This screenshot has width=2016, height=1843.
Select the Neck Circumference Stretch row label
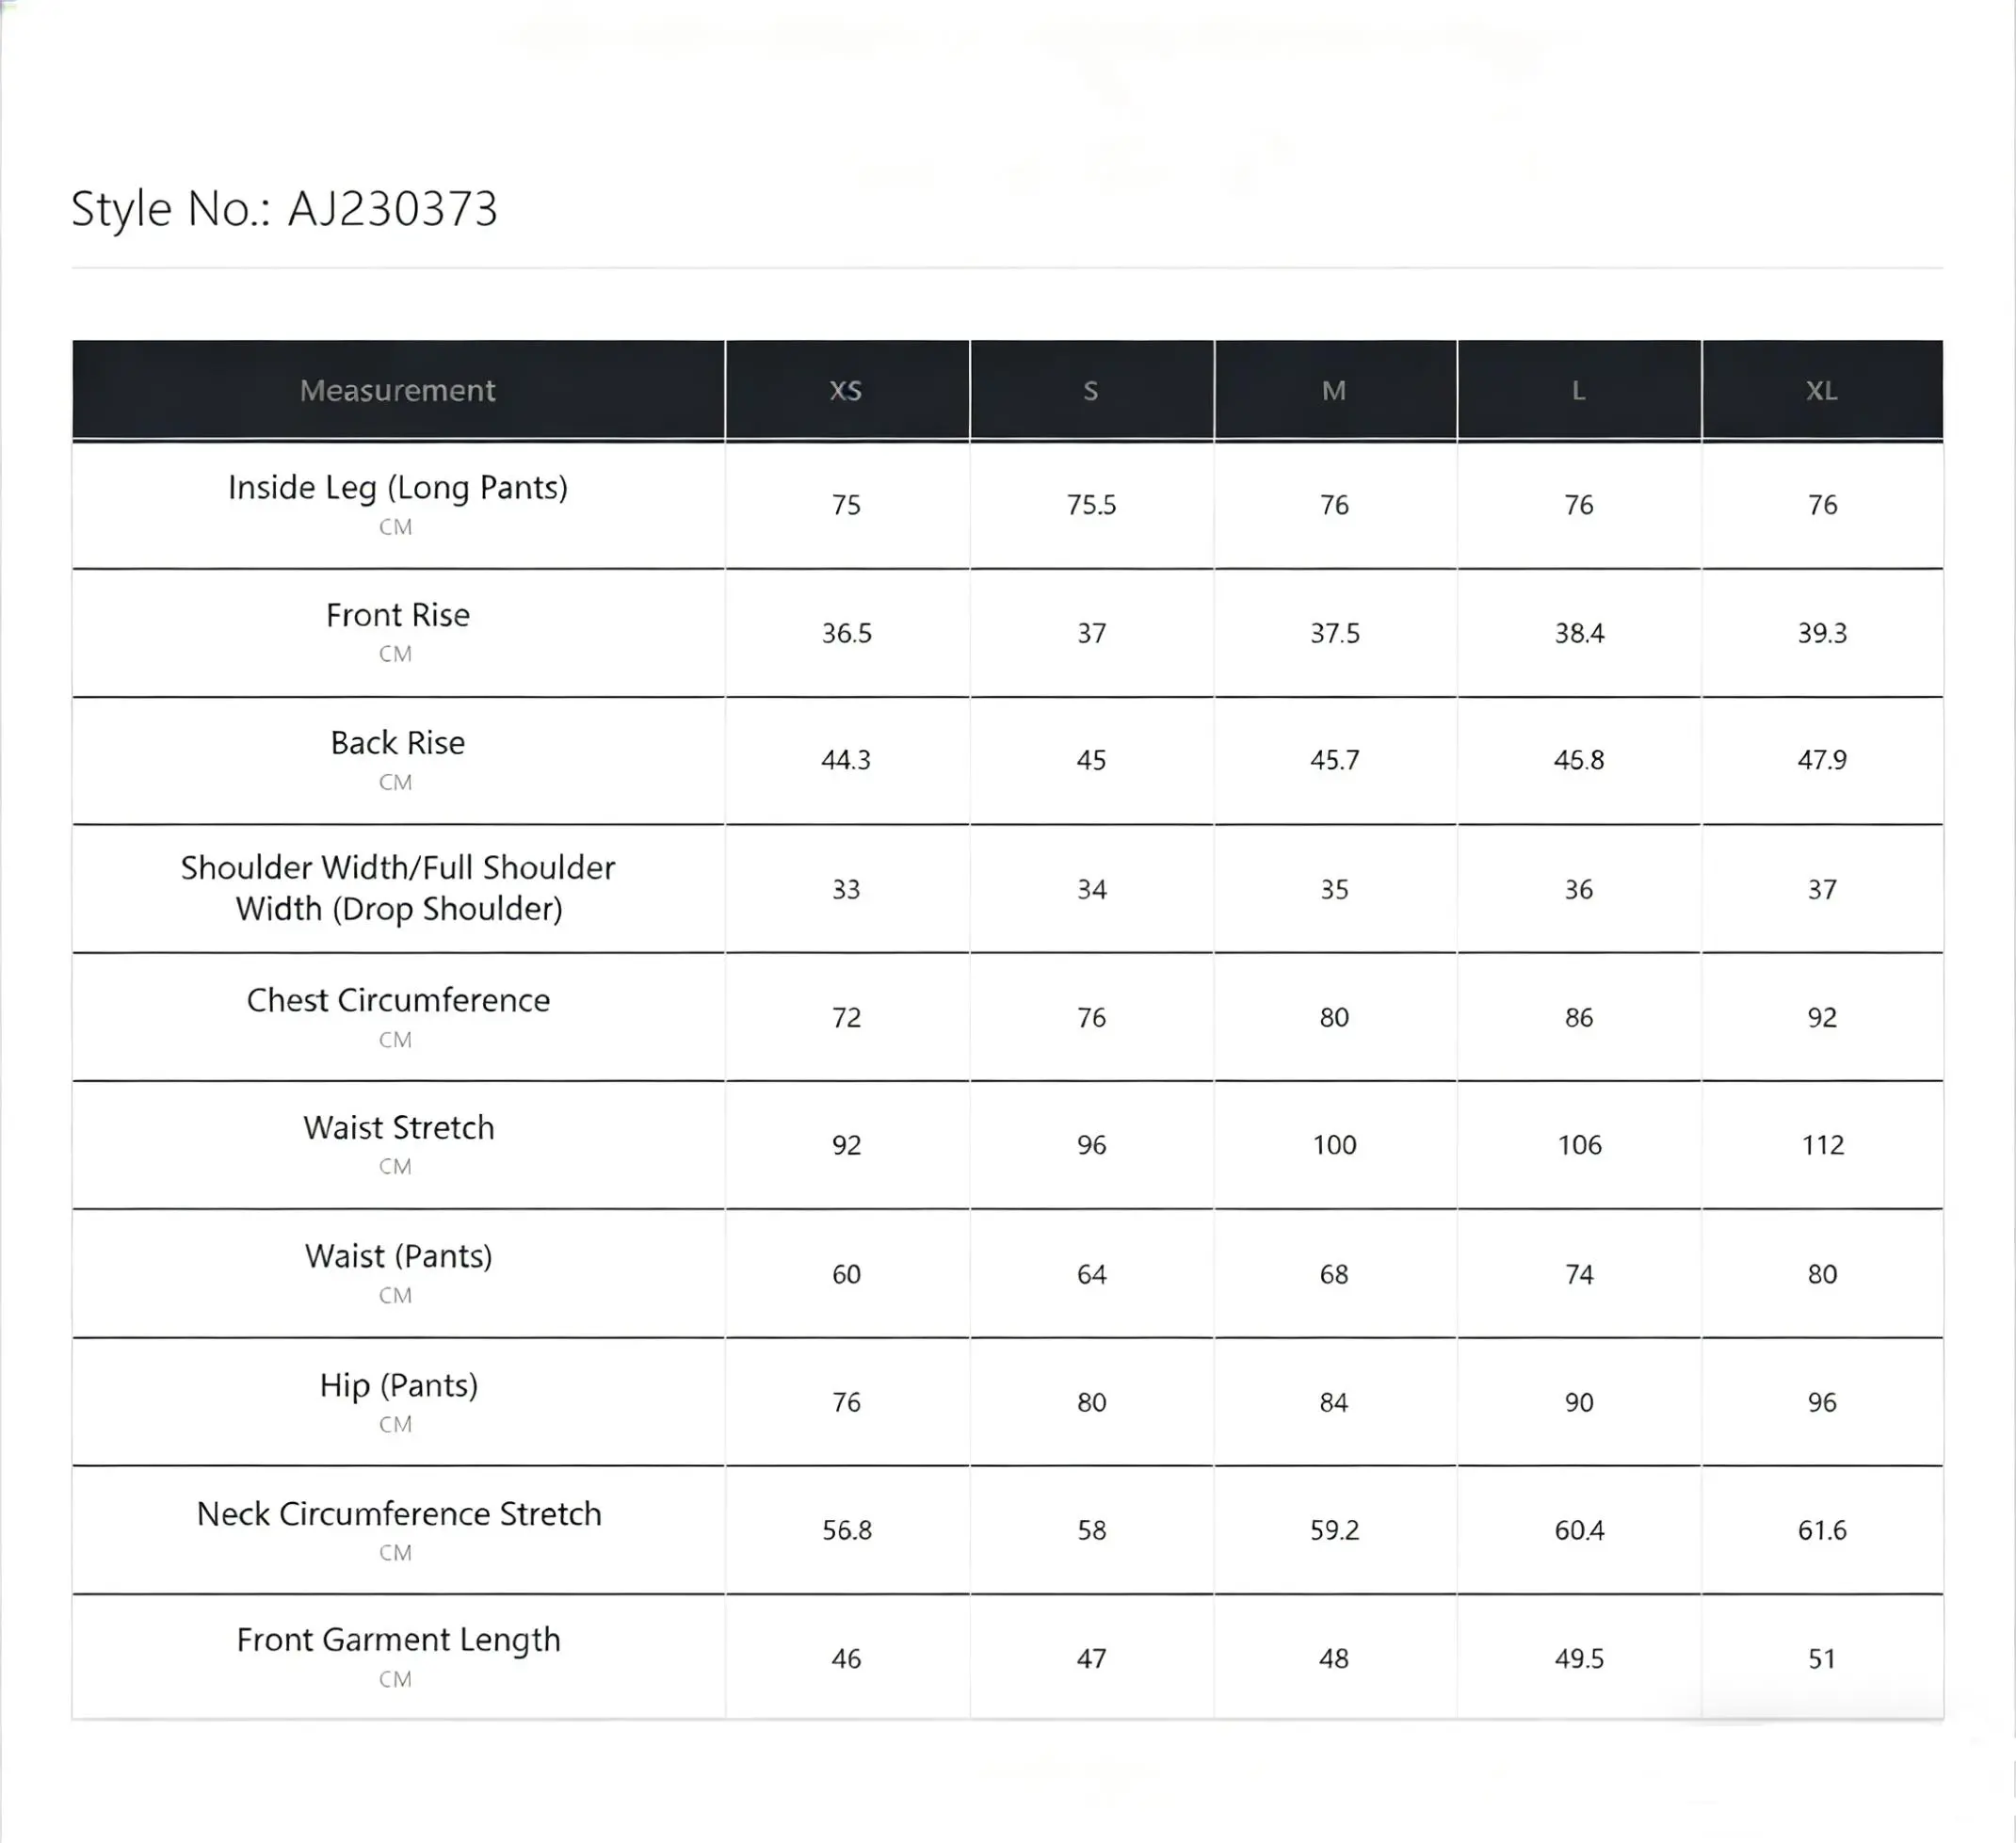tap(398, 1514)
